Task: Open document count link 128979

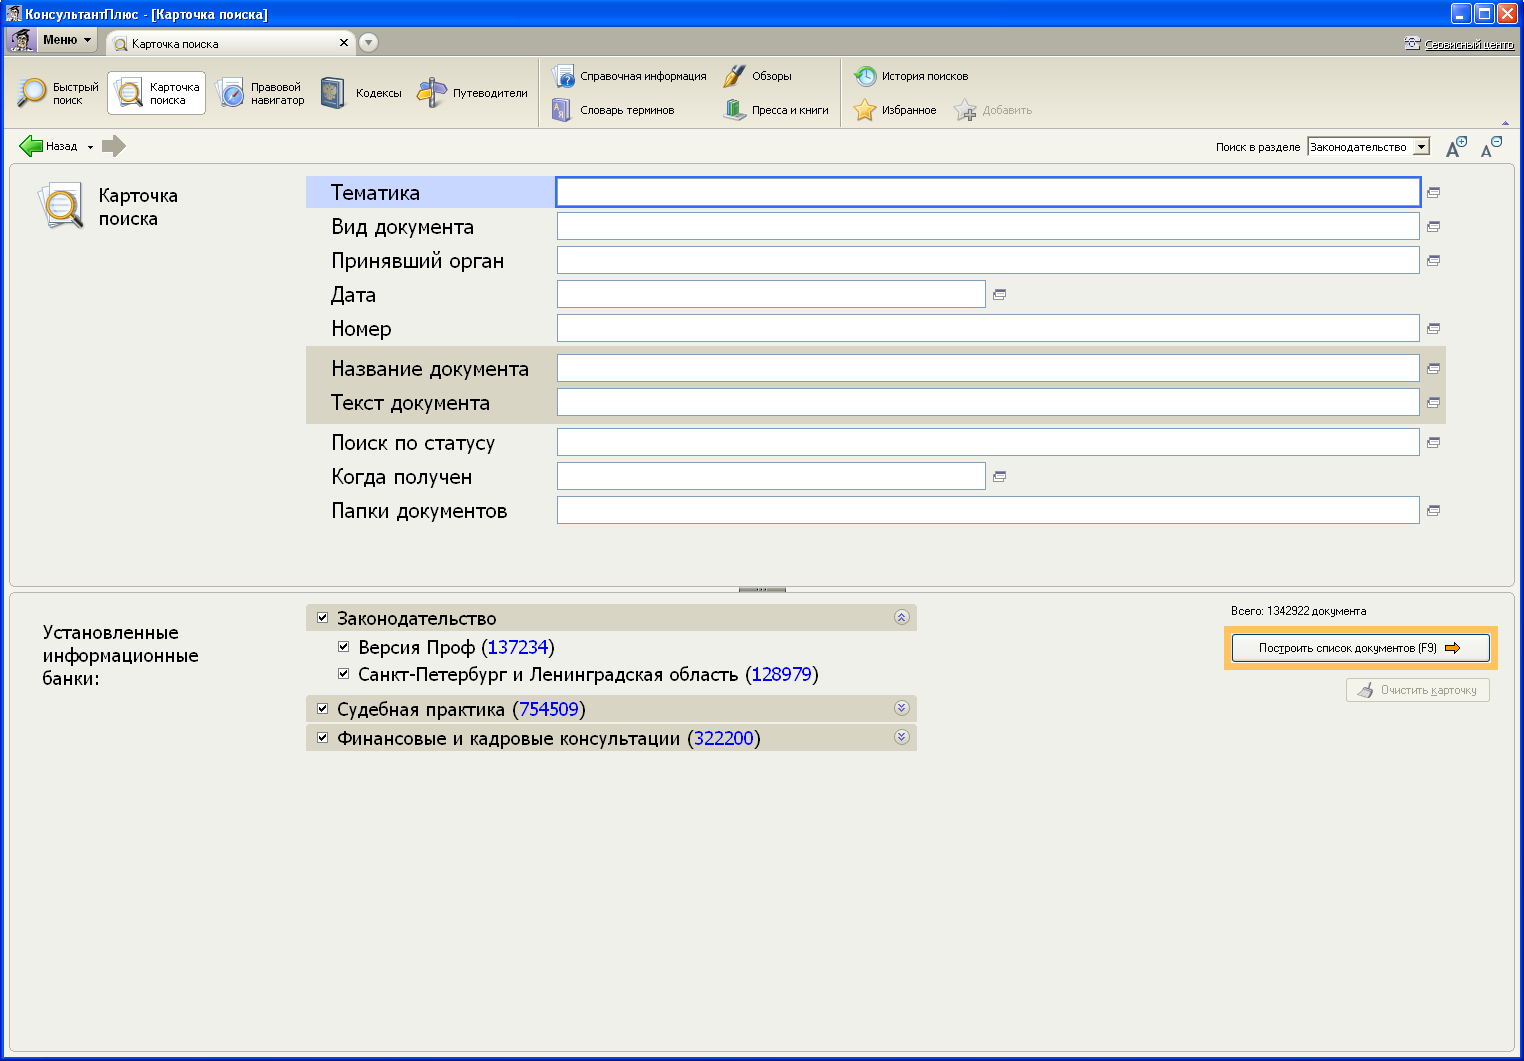Action: [781, 674]
